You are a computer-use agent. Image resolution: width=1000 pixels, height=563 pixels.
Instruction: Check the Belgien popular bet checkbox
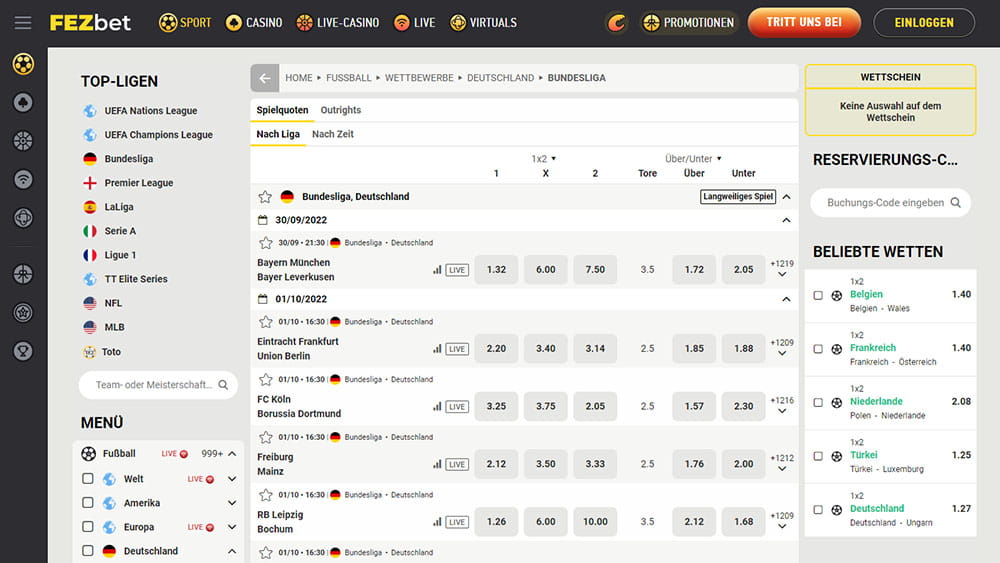click(x=818, y=295)
